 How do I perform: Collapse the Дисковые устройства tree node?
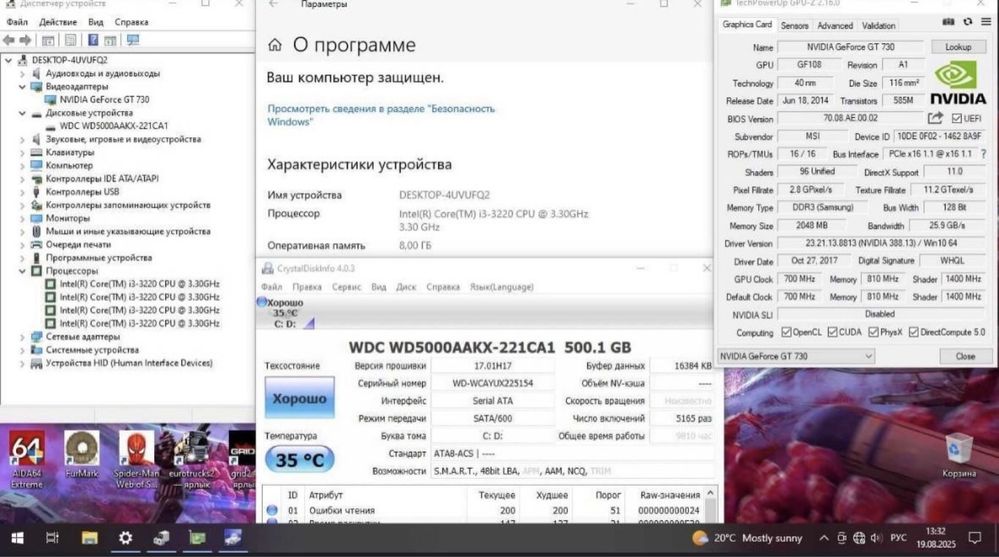(x=22, y=113)
